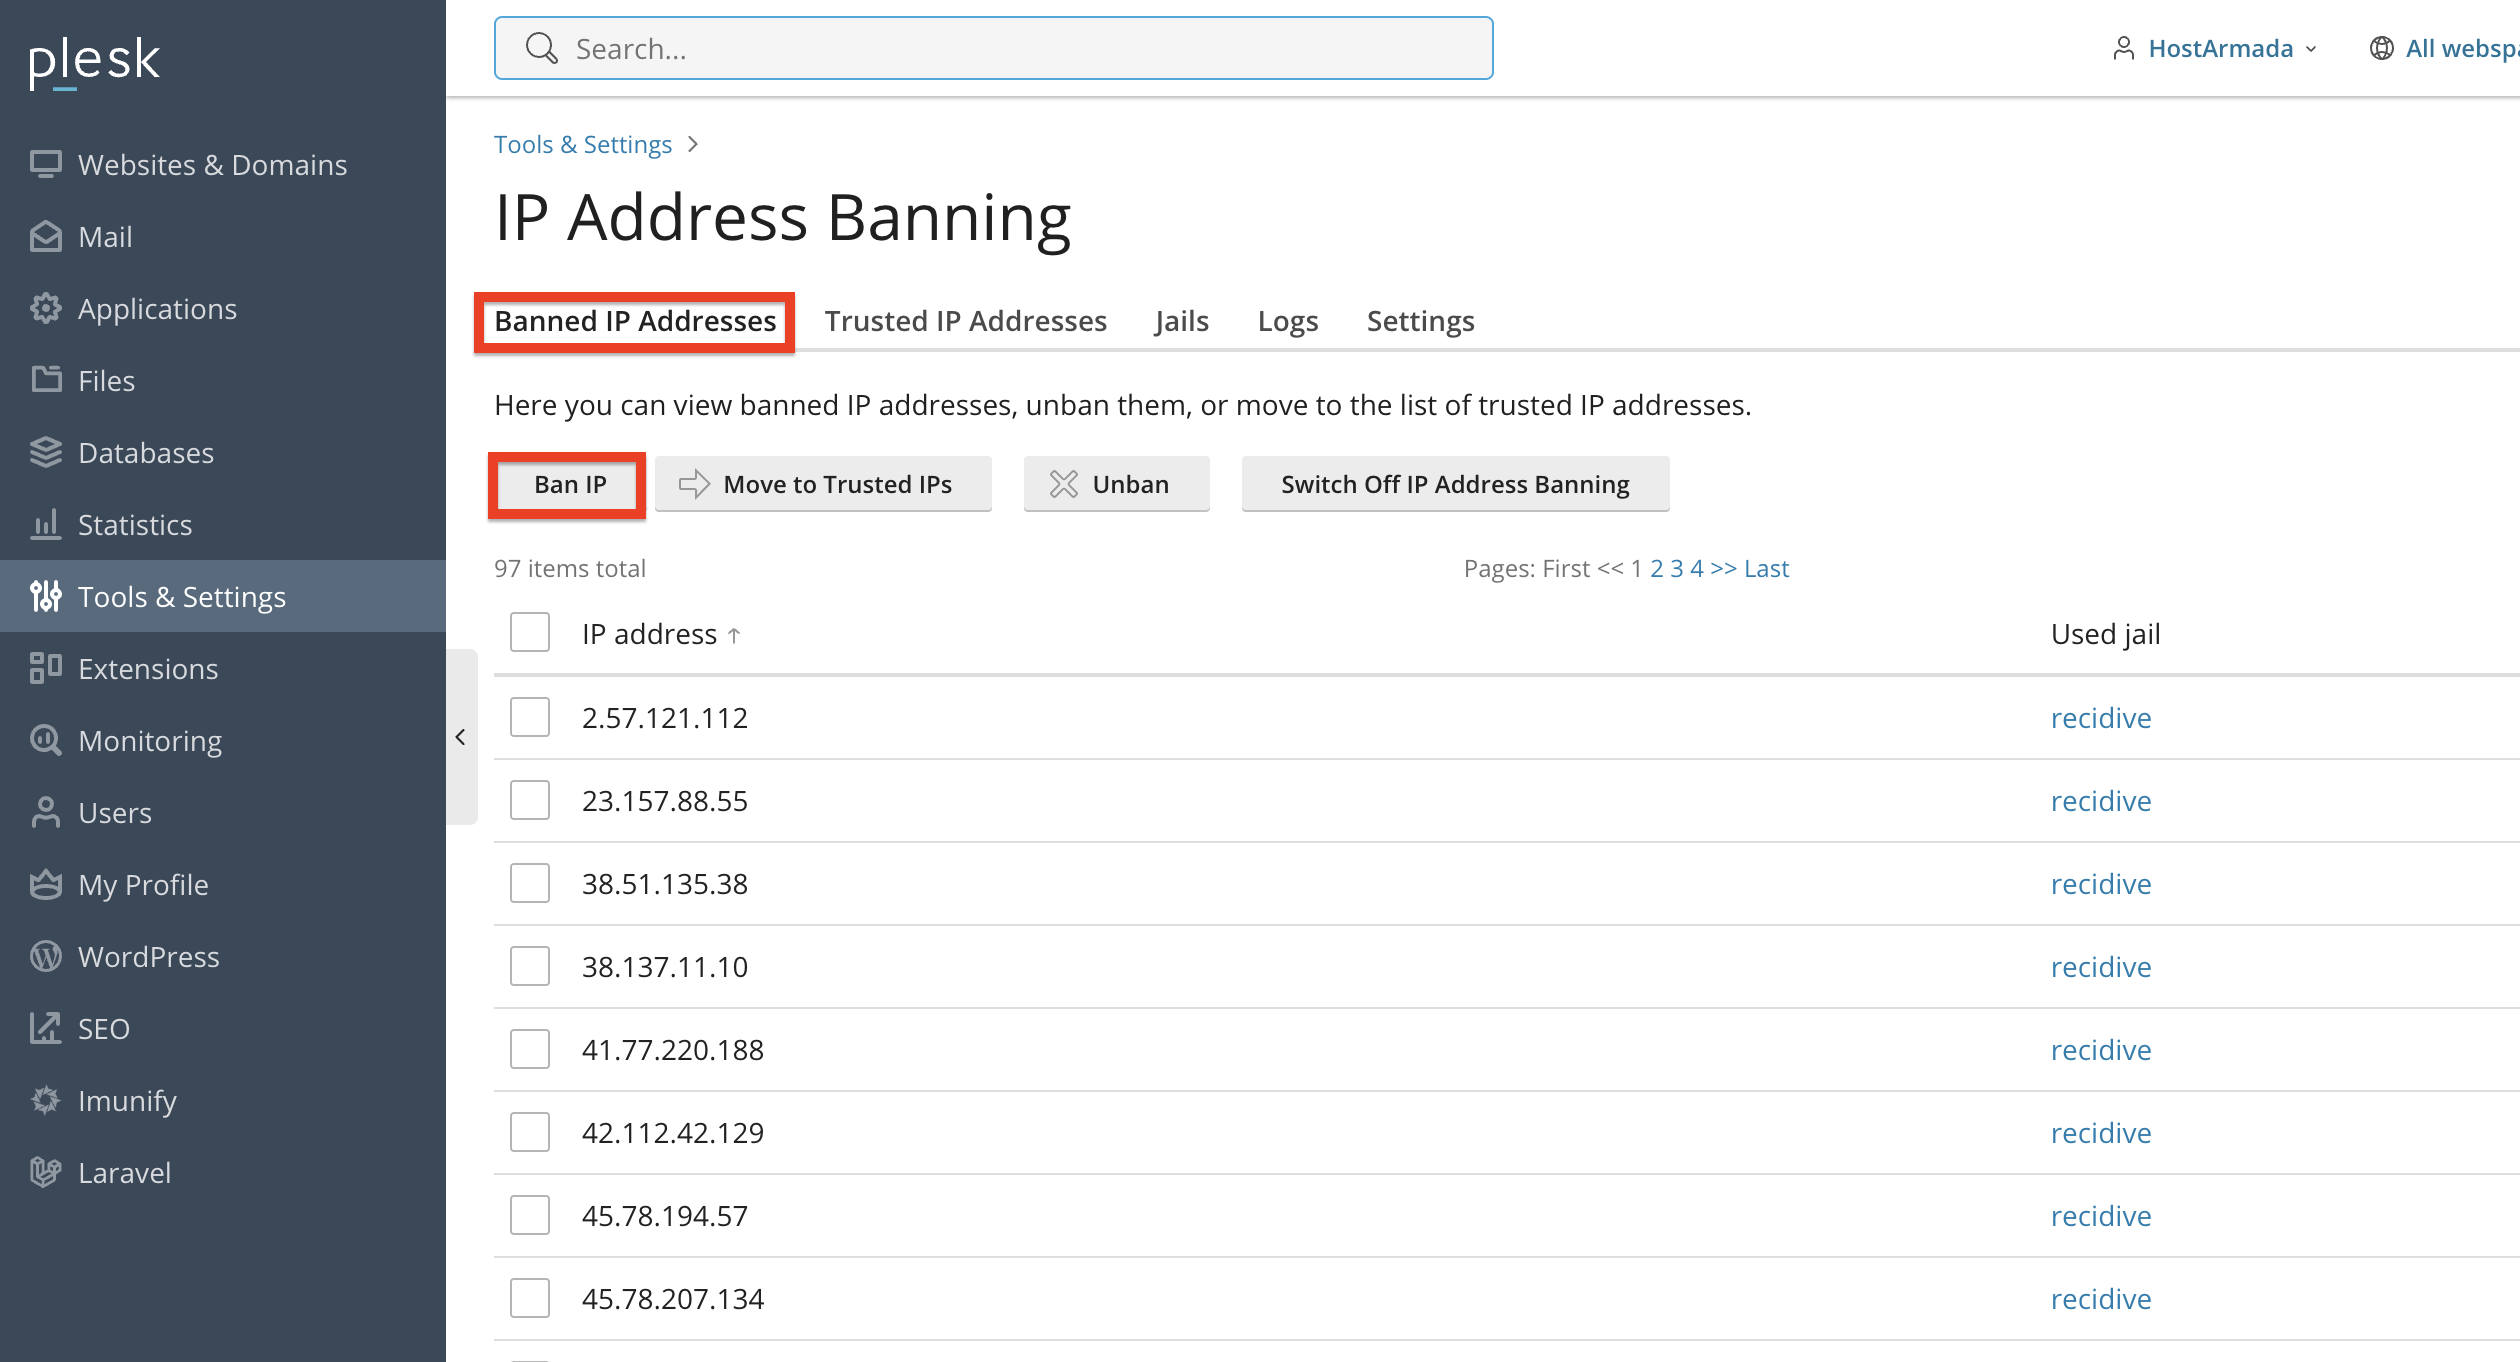The width and height of the screenshot is (2520, 1362).
Task: Check the box for 38.137.11.10
Action: (x=530, y=966)
